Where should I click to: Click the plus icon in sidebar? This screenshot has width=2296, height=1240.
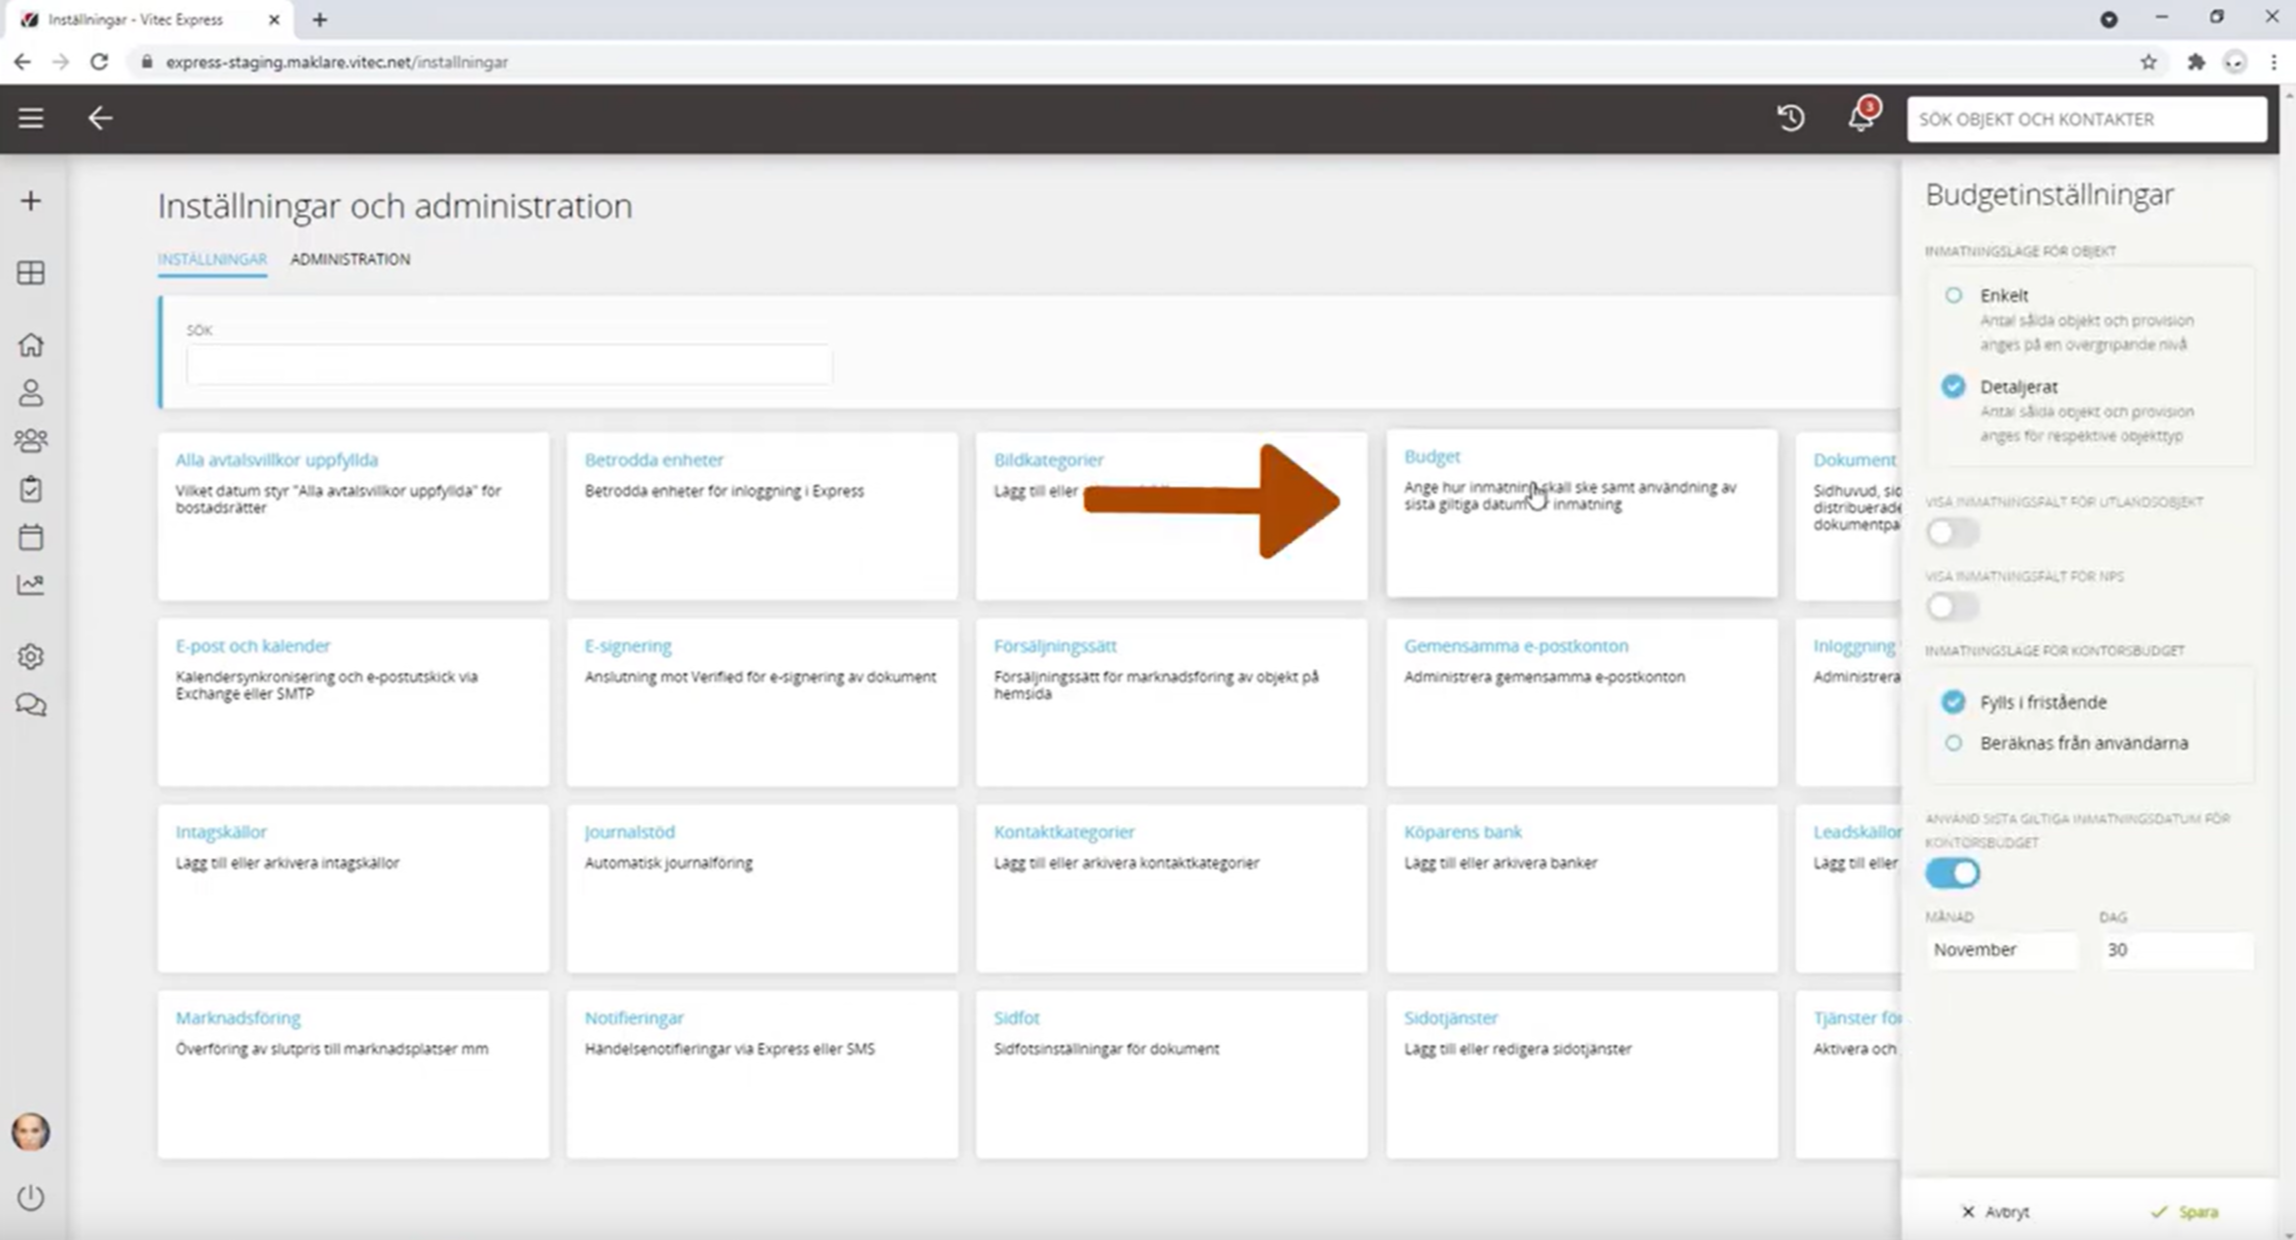point(31,201)
